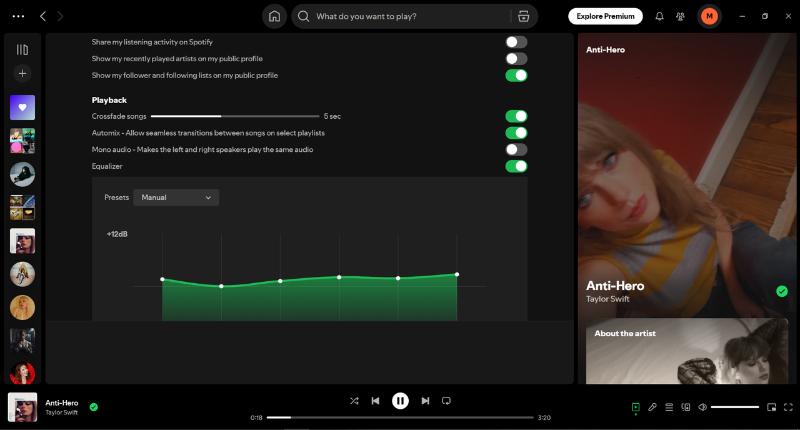Screen dimensions: 800x430
Task: Open the play queue icon
Action: point(669,407)
